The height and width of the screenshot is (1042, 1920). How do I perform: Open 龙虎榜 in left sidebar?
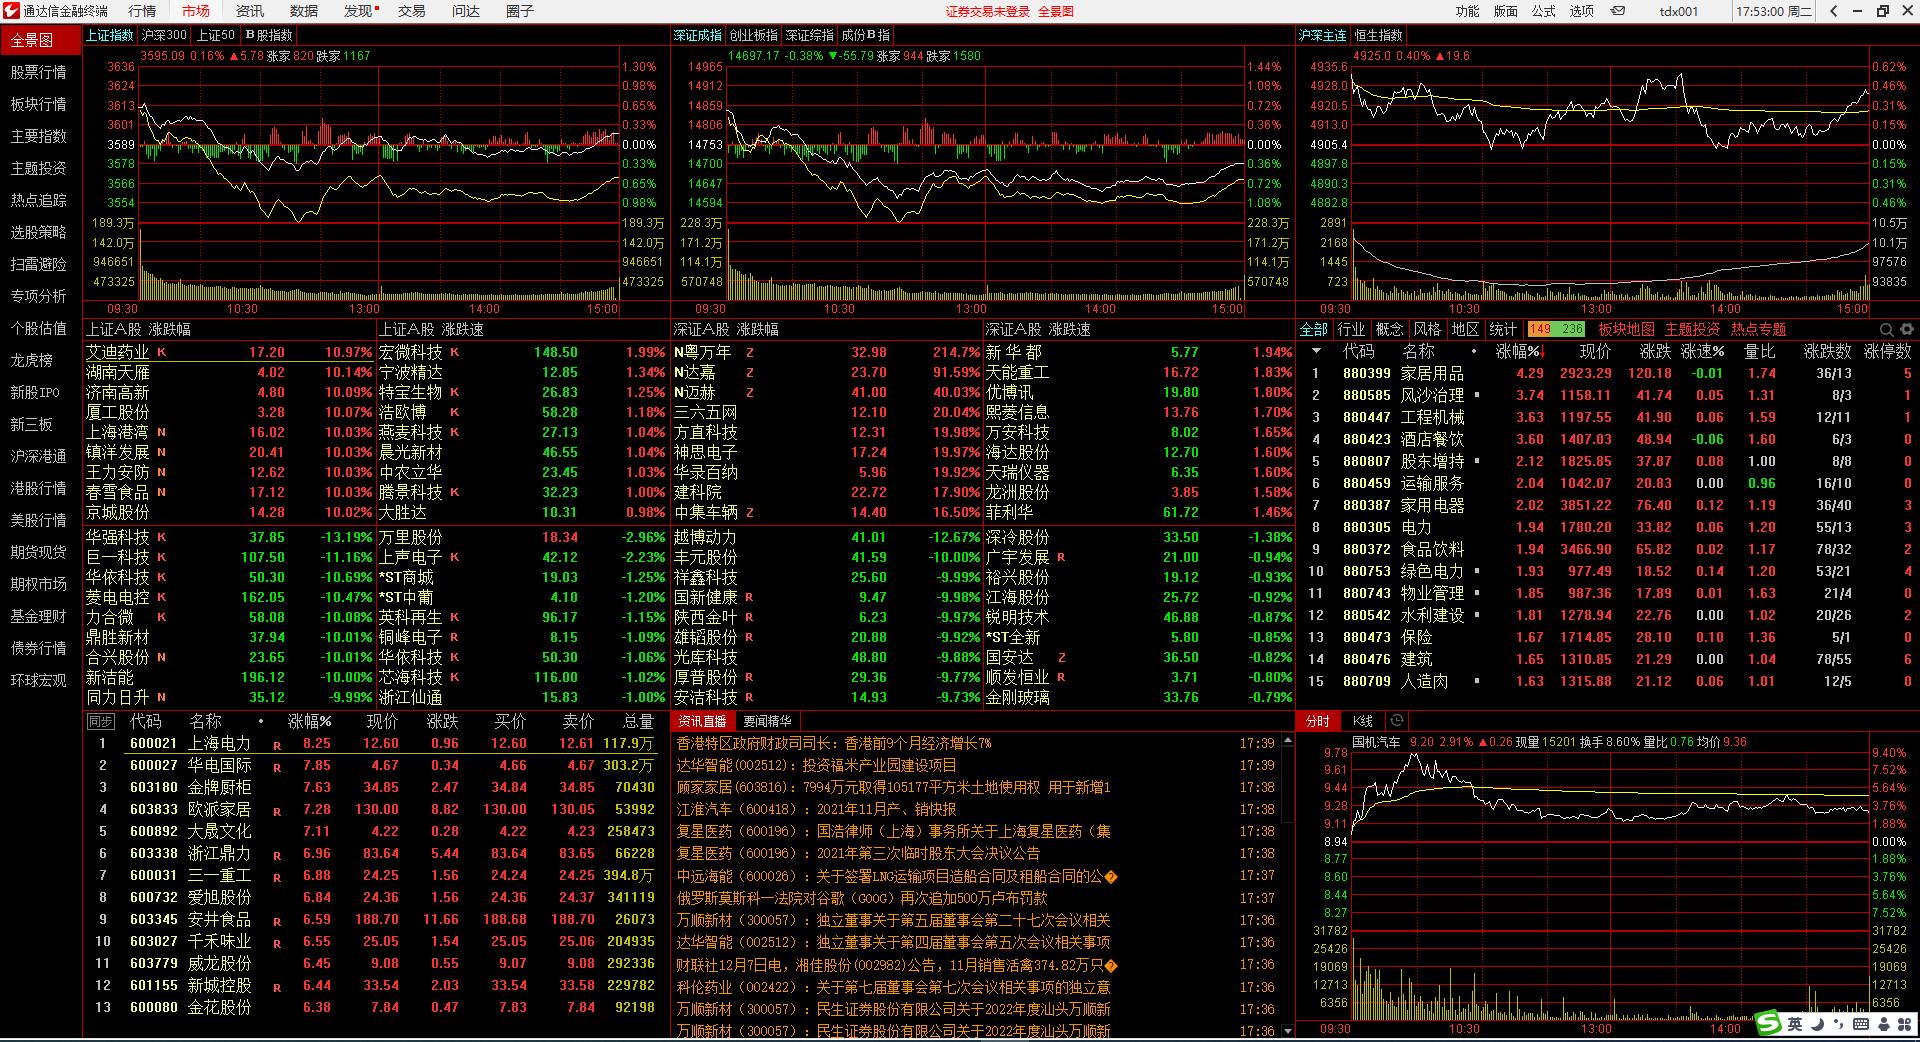(31, 360)
